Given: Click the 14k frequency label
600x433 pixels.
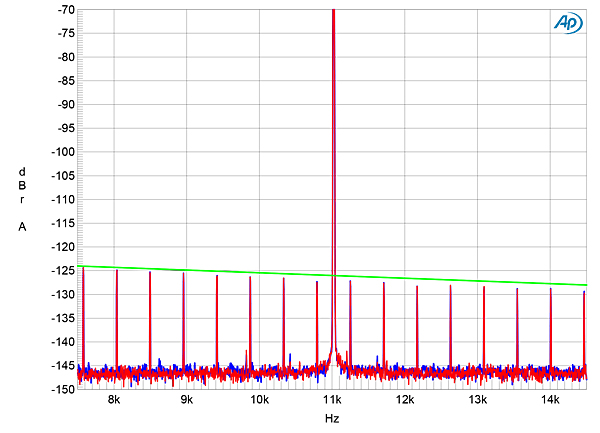Looking at the screenshot, I should 550,400.
